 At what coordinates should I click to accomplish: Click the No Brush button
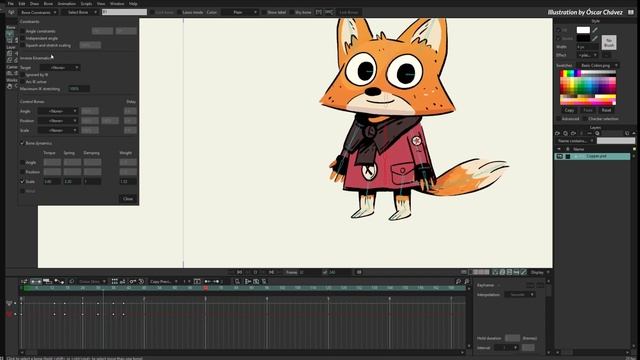point(609,42)
